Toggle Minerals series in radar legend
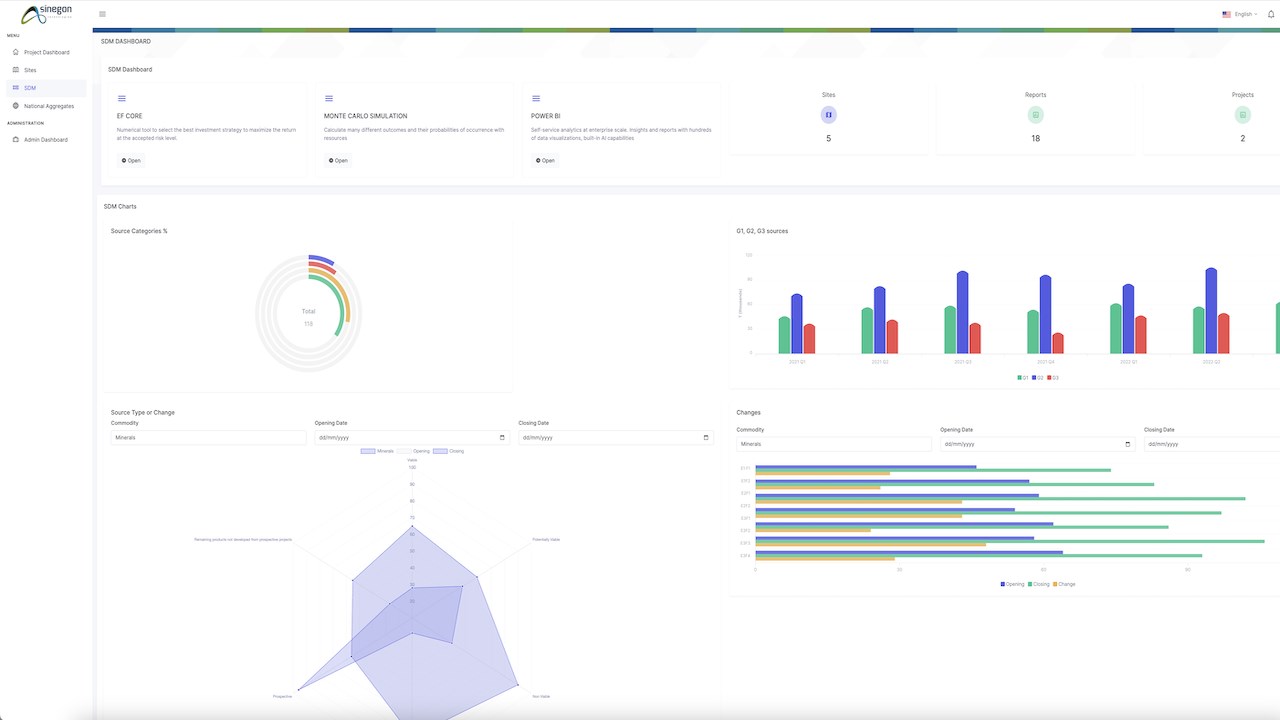Screen dimensions: 1280x720 pos(377,451)
